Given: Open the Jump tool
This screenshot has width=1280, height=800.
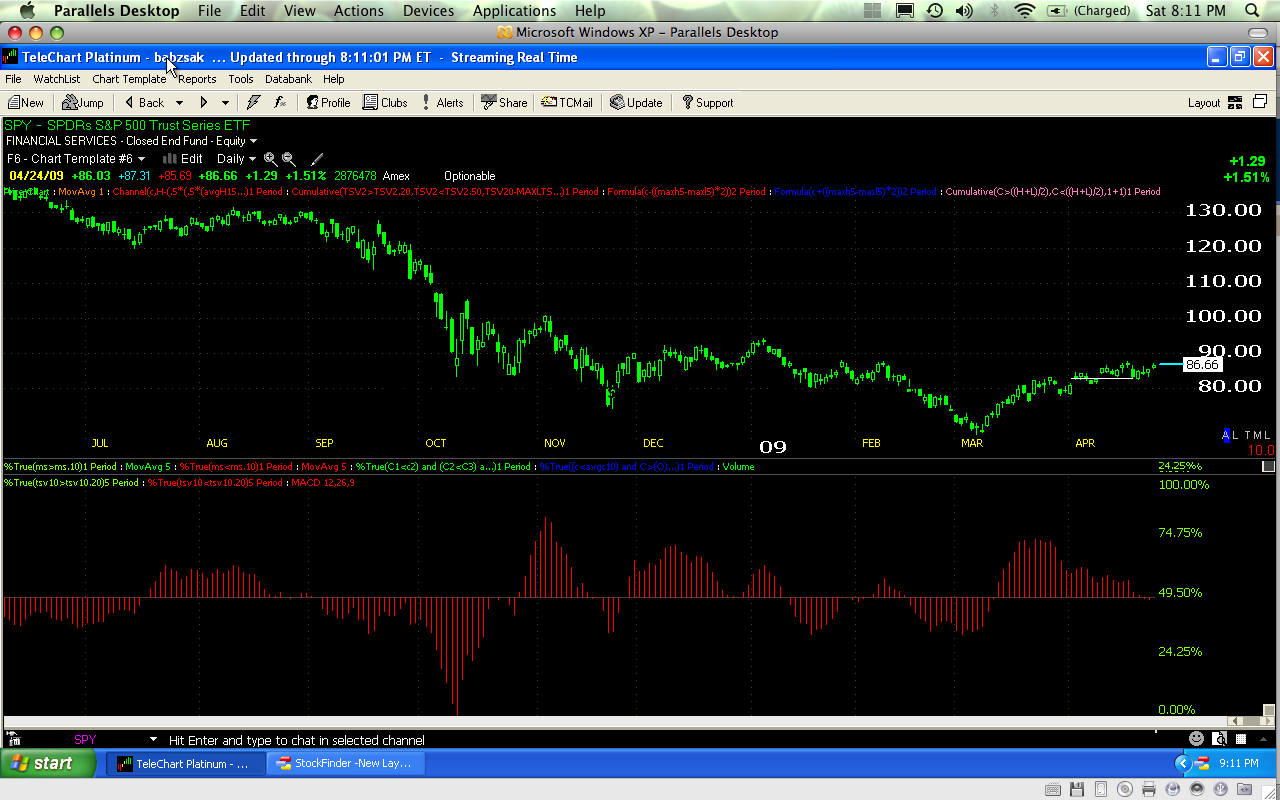Looking at the screenshot, I should [83, 102].
